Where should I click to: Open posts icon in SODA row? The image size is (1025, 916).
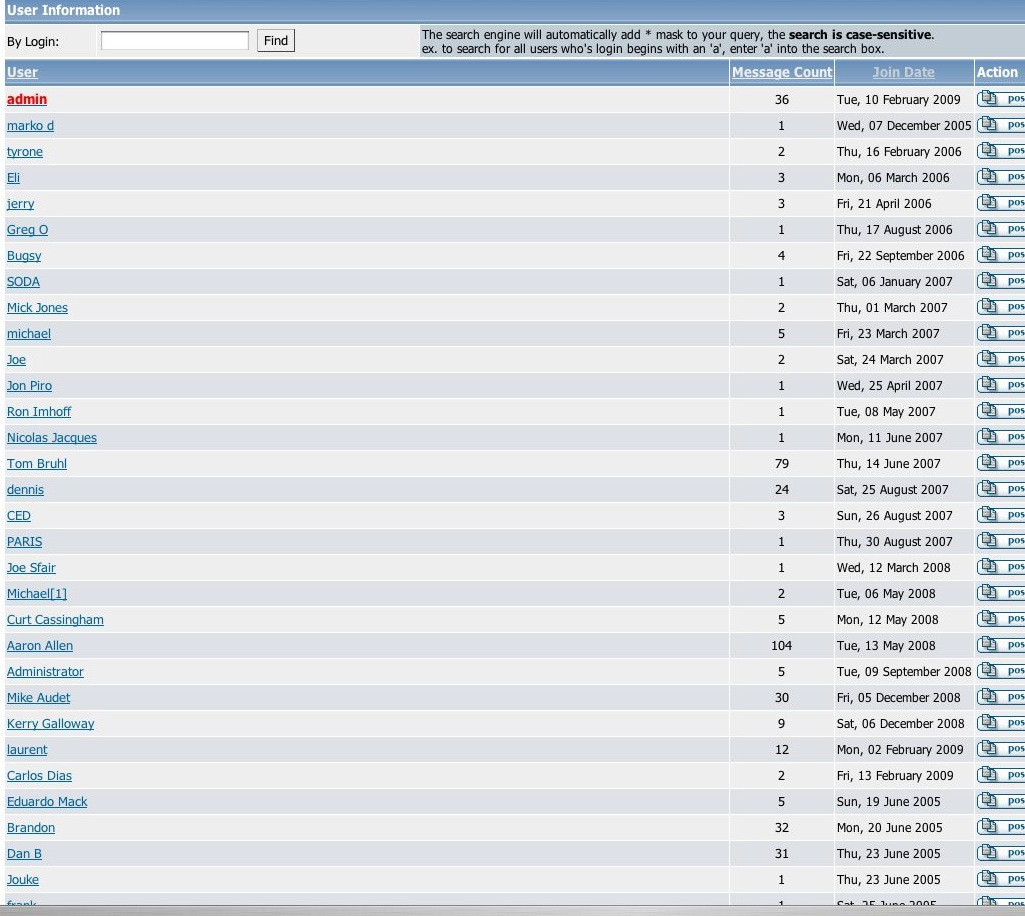(1001, 281)
